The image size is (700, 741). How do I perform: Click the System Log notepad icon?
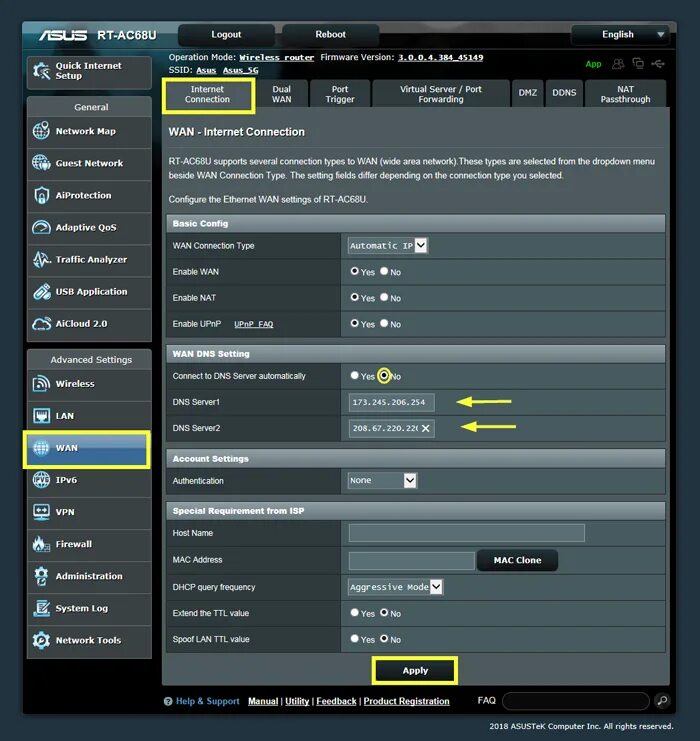[x=41, y=608]
